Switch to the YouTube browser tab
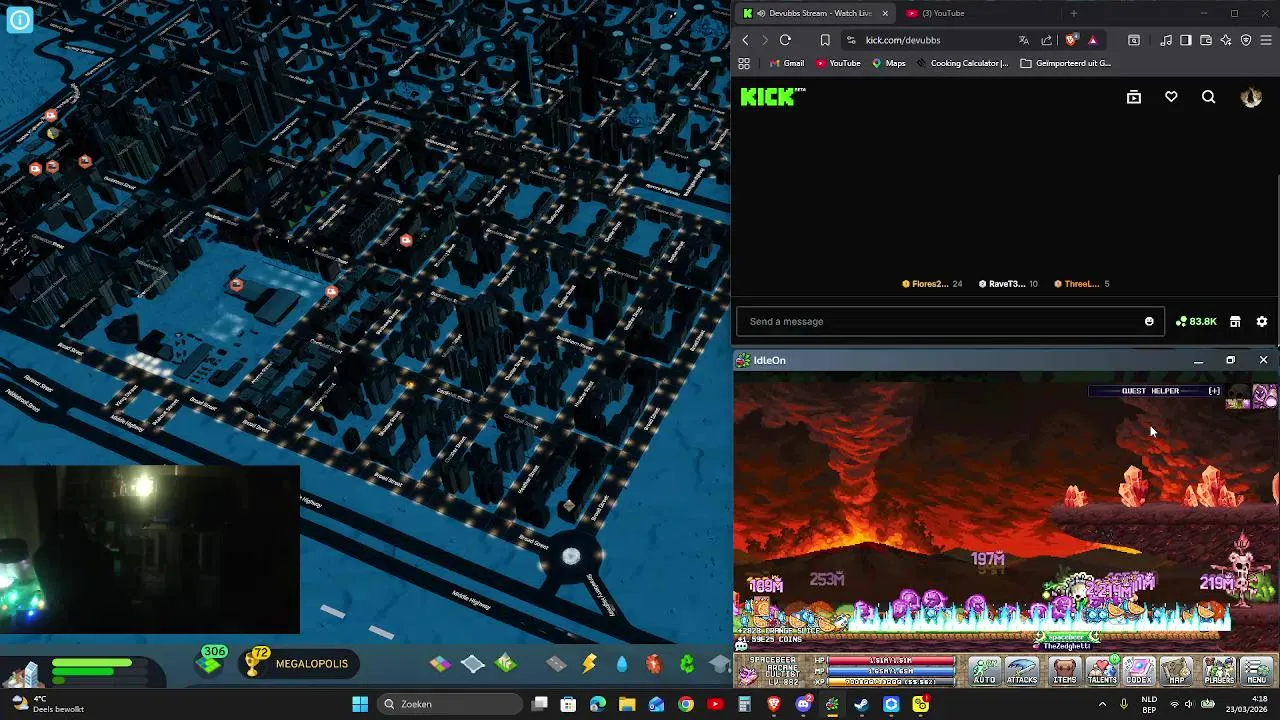 [943, 13]
